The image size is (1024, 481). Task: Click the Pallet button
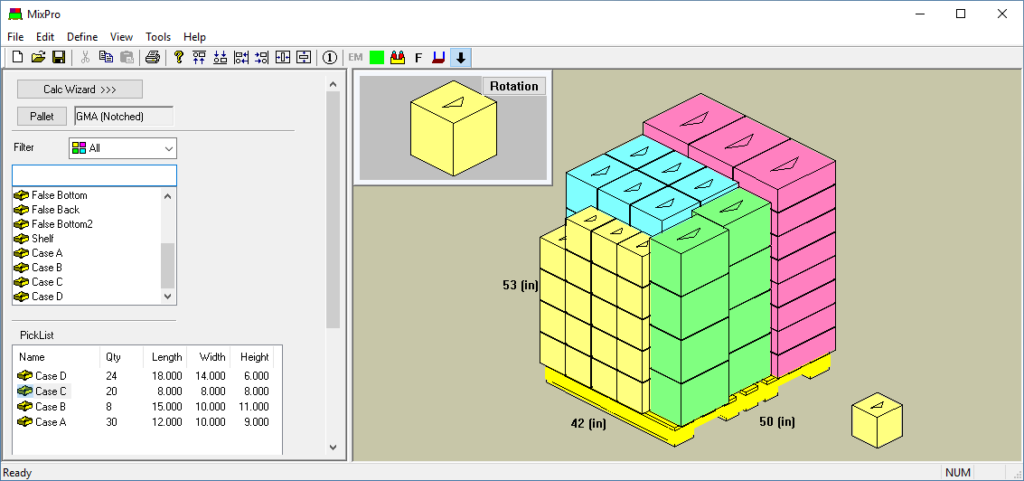(x=42, y=116)
